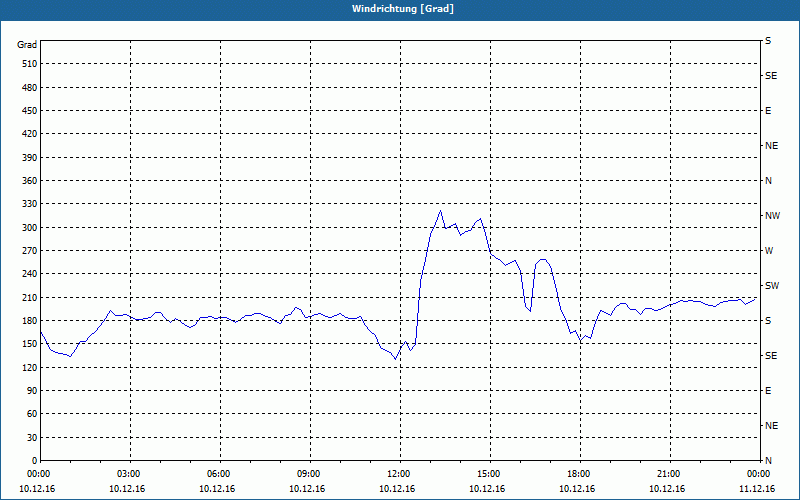Click the 00:00 label above 11.12.16

coord(758,474)
